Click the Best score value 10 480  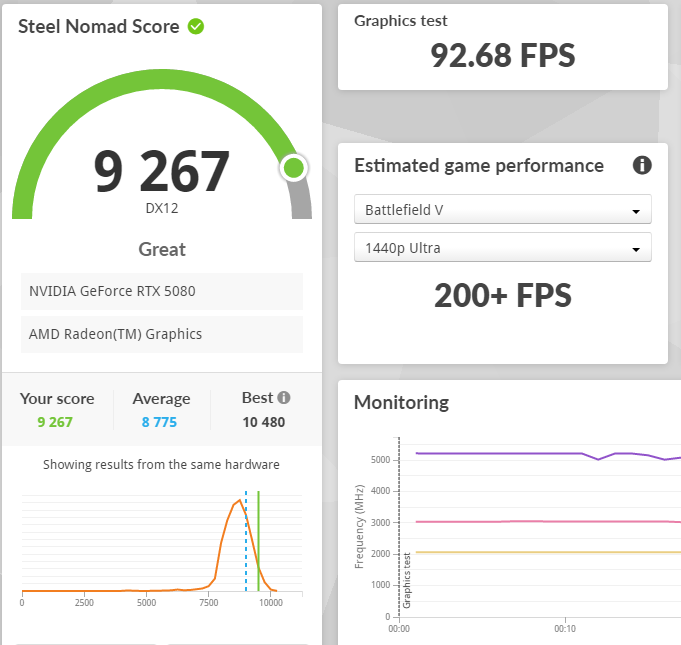click(263, 422)
